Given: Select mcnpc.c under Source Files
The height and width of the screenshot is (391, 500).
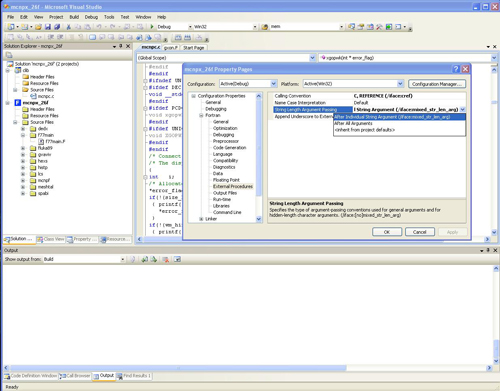Looking at the screenshot, I should 46,96.
